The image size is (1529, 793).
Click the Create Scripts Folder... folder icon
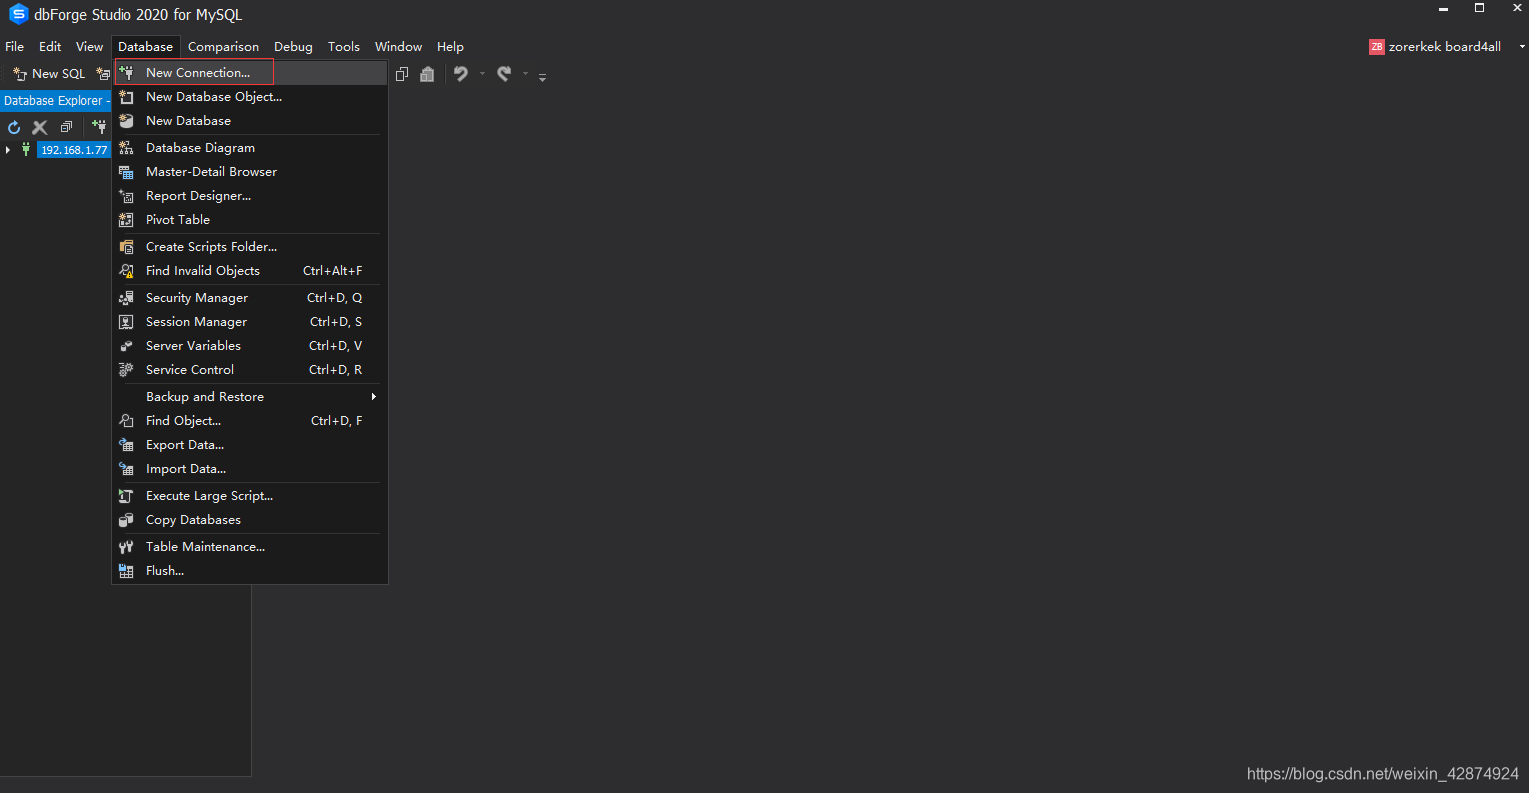tap(126, 247)
